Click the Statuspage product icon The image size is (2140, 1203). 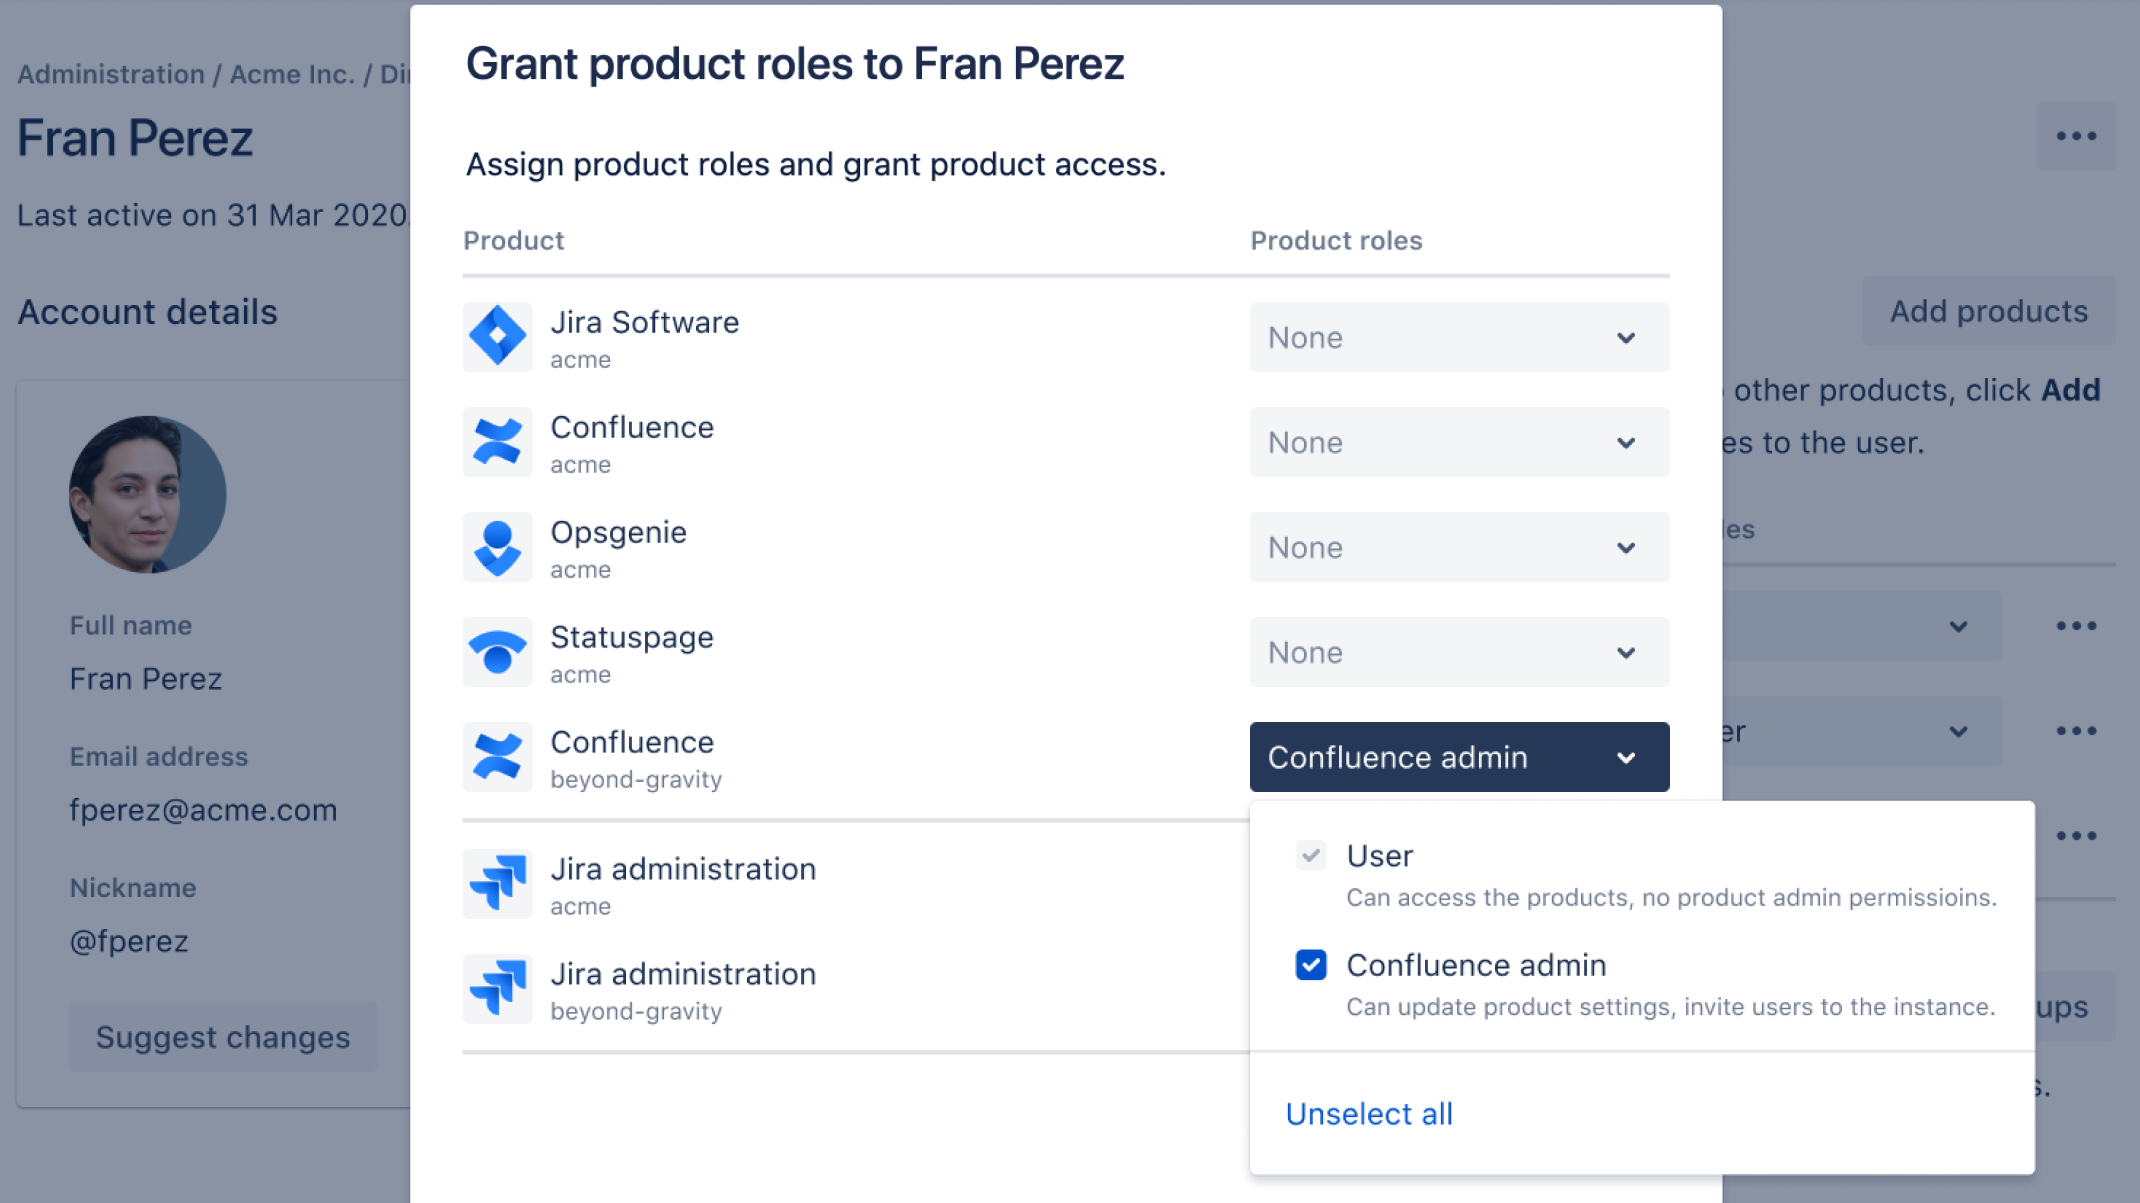[497, 652]
